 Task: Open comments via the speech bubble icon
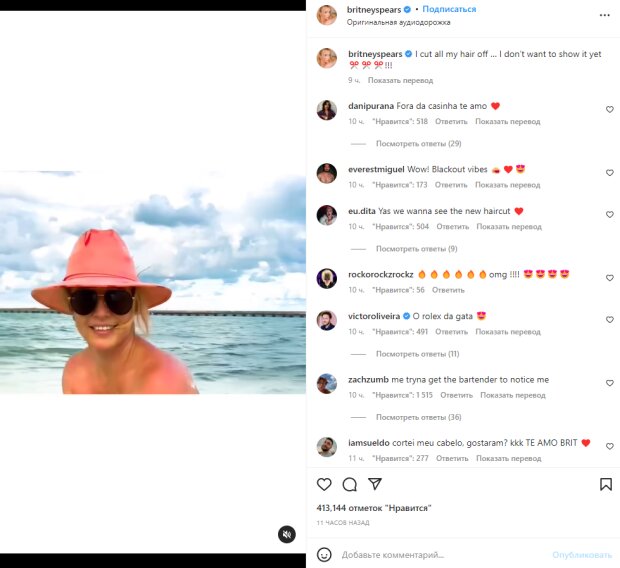350,484
